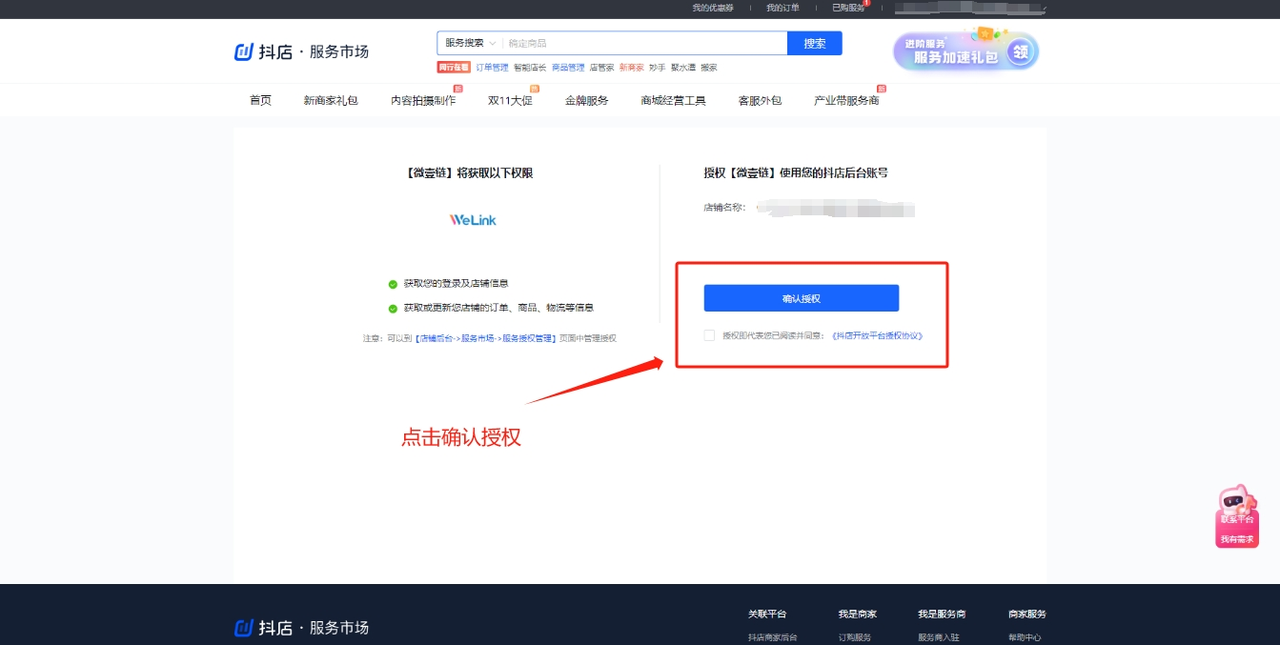Image resolution: width=1280 pixels, height=645 pixels.
Task: Click 我的优惠券 in the top bar
Action: point(713,8)
